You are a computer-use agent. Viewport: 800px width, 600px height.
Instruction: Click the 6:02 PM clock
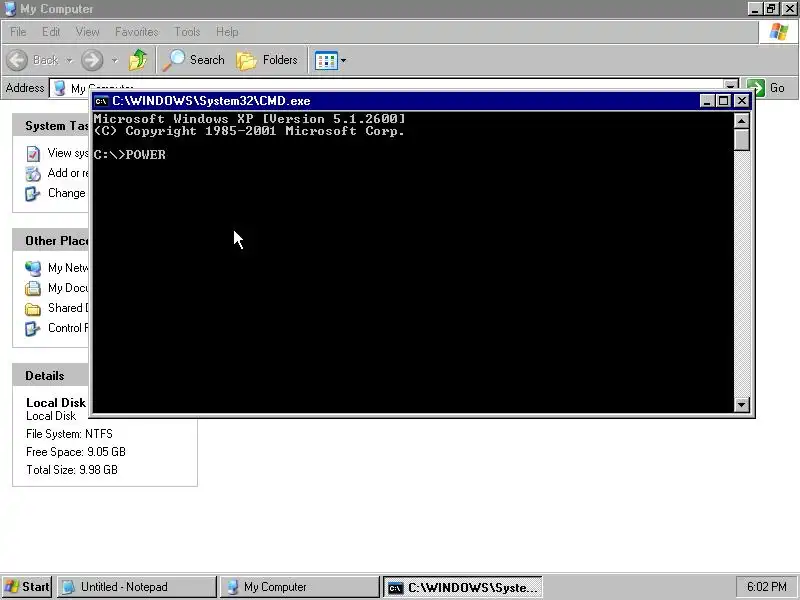coord(766,587)
